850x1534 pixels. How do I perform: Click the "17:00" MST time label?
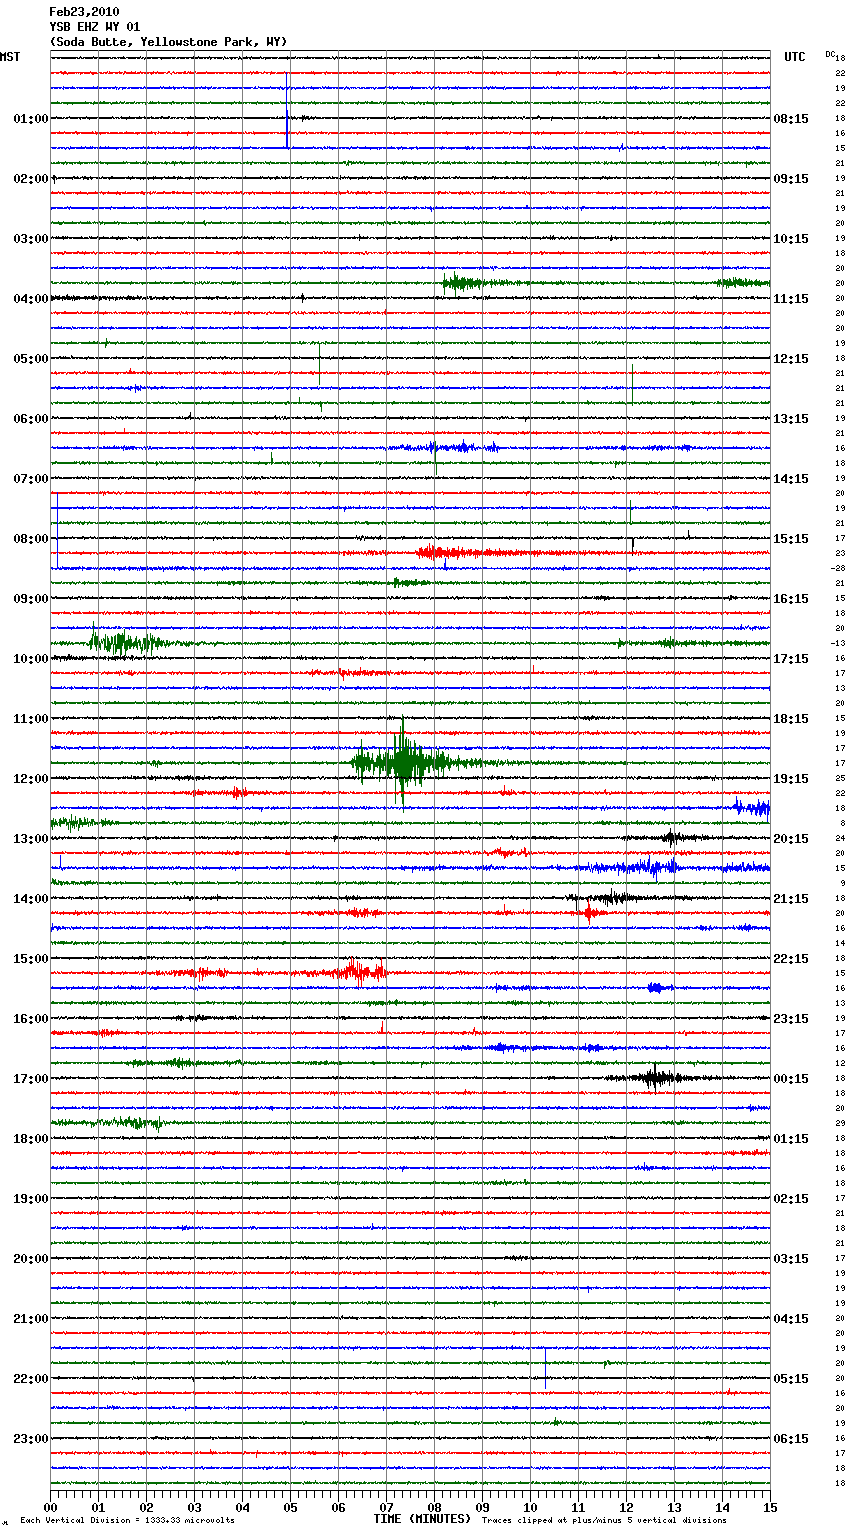click(31, 1079)
